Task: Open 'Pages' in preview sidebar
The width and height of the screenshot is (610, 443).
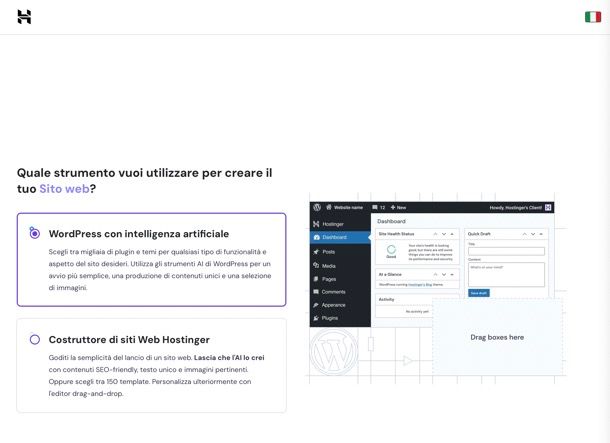Action: [325, 279]
